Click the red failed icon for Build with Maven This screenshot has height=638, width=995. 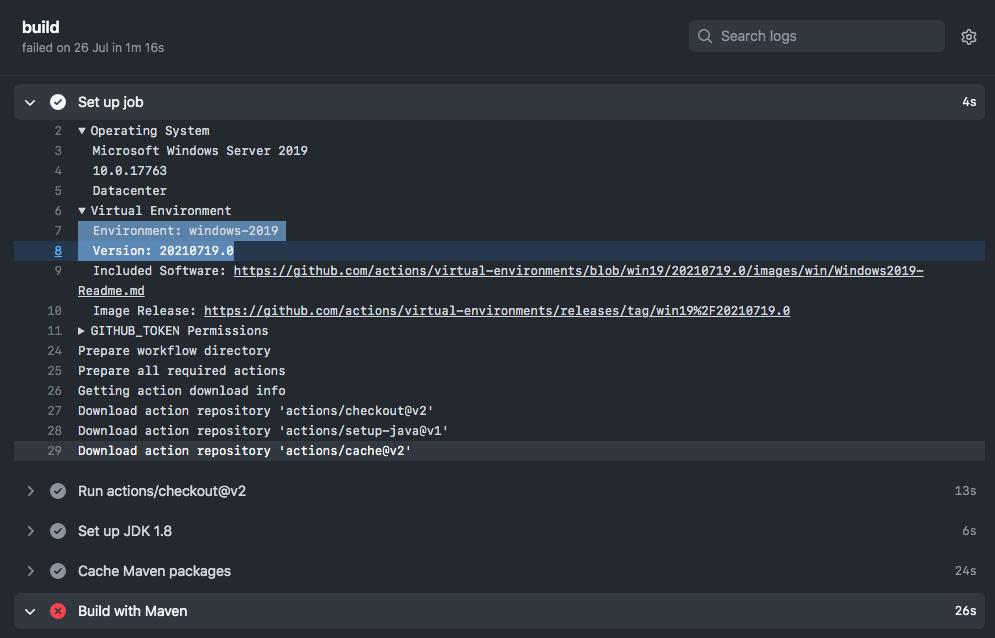click(58, 611)
